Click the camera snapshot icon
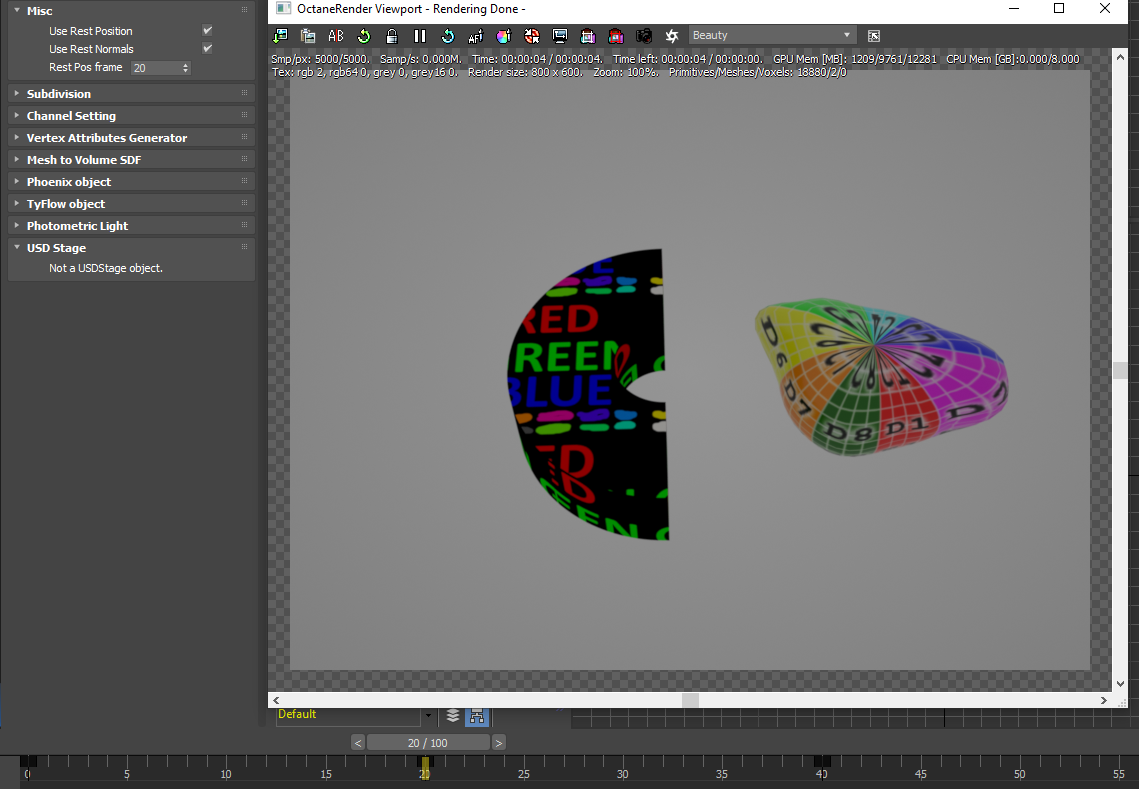This screenshot has height=789, width=1139. [x=644, y=36]
